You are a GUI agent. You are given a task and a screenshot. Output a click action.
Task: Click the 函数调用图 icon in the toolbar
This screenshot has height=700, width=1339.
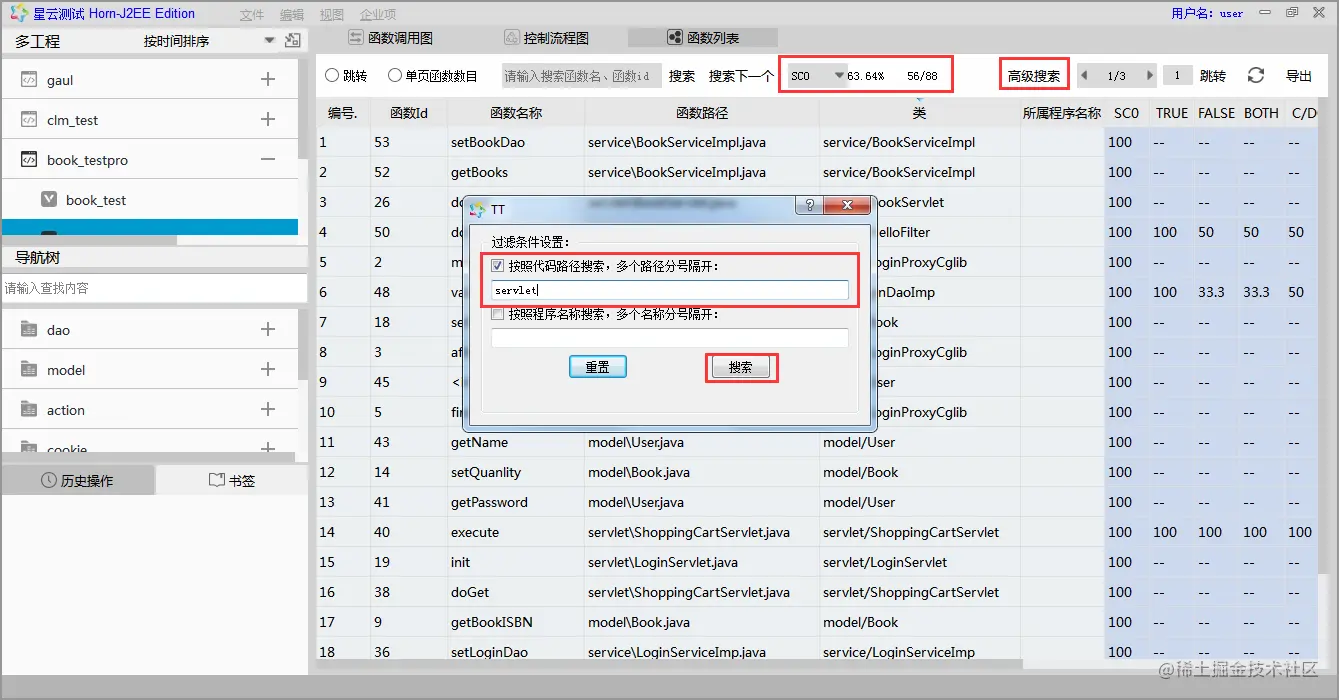(356, 37)
